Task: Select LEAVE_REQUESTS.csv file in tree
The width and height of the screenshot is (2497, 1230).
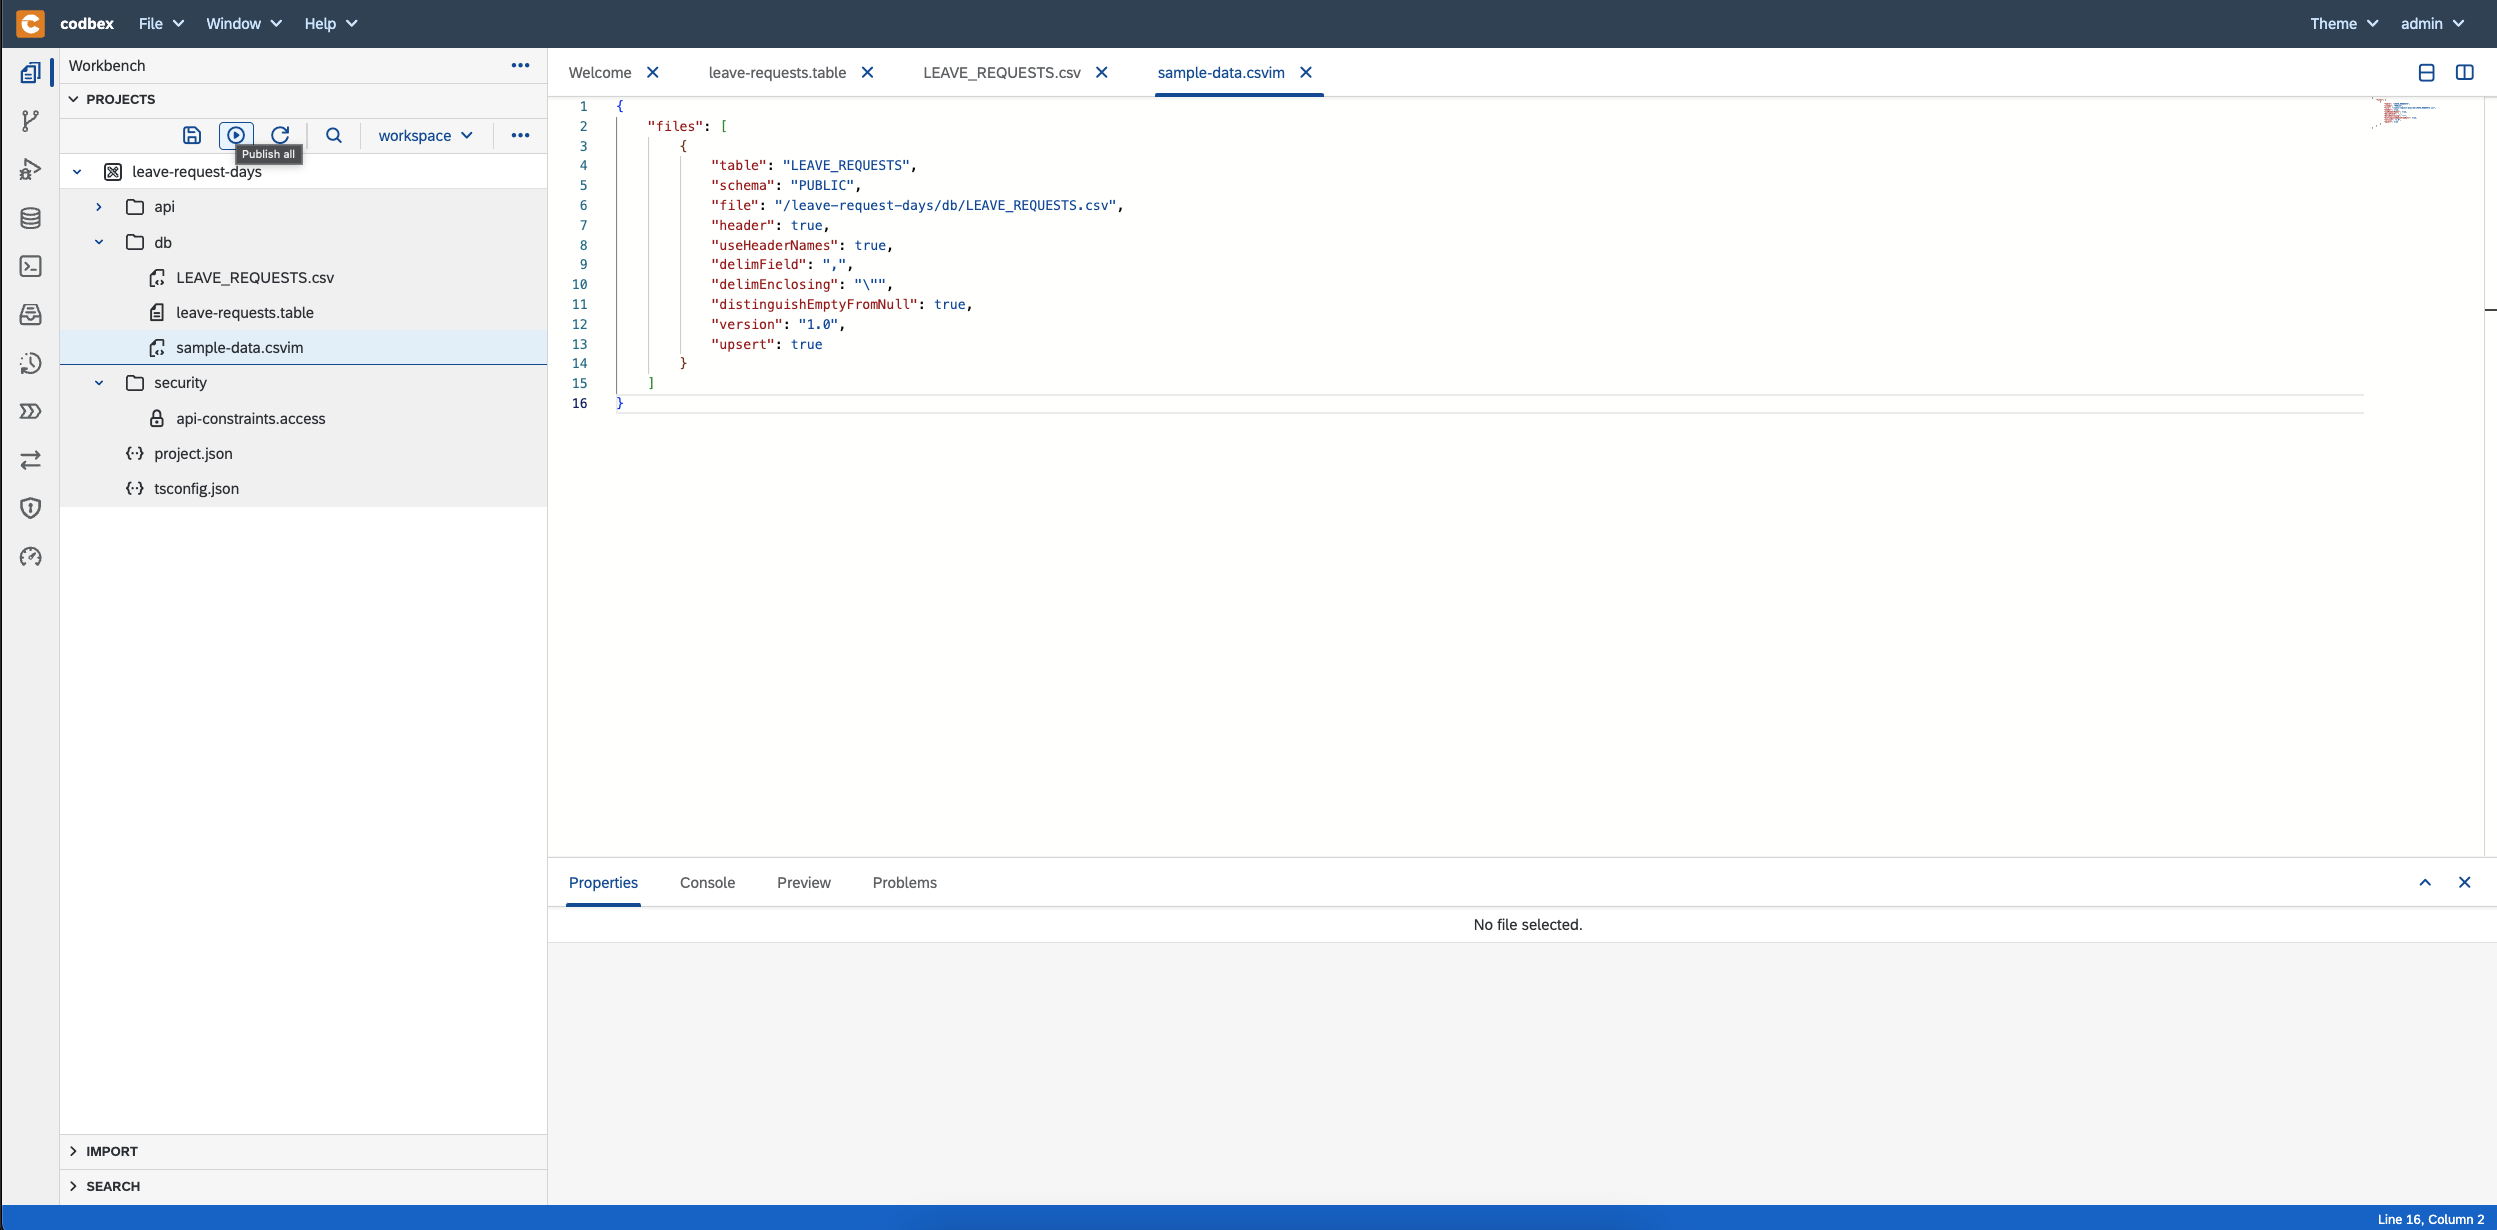Action: (255, 277)
